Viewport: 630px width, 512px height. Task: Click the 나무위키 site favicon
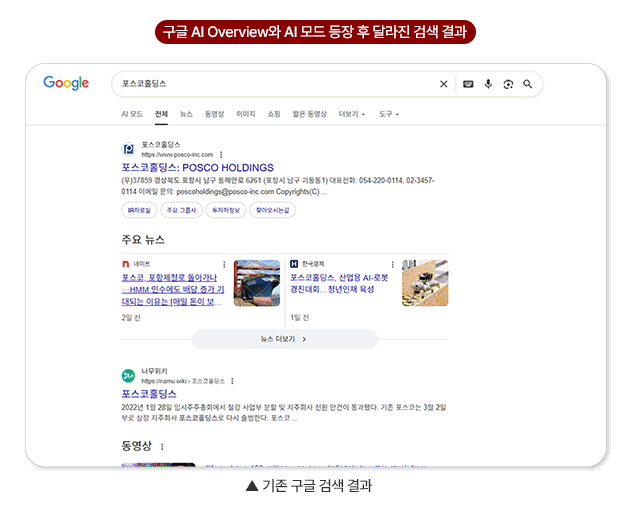click(129, 376)
